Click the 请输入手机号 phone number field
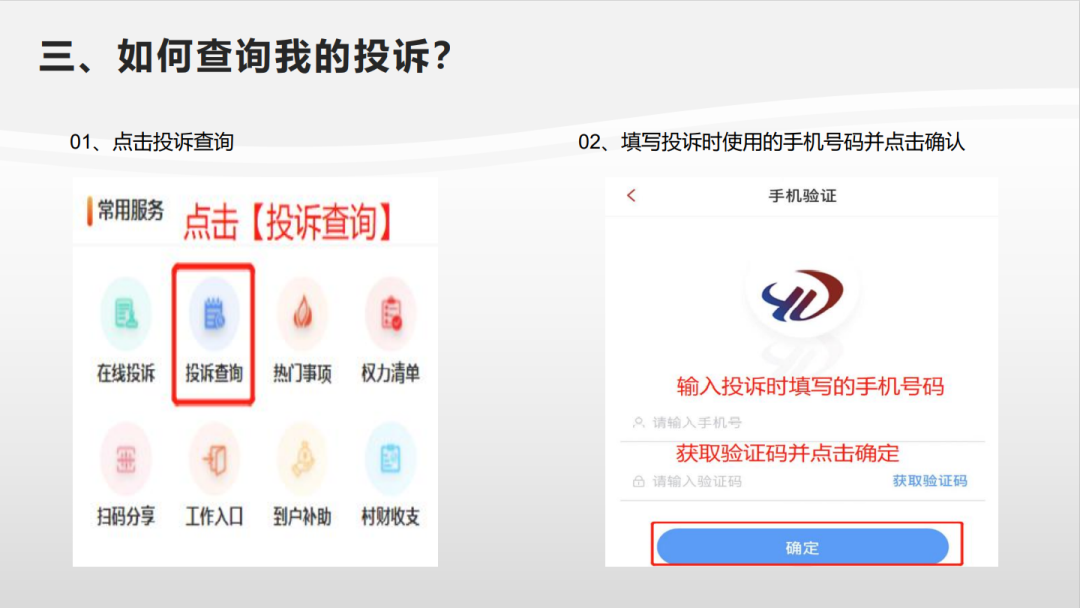 (802, 423)
